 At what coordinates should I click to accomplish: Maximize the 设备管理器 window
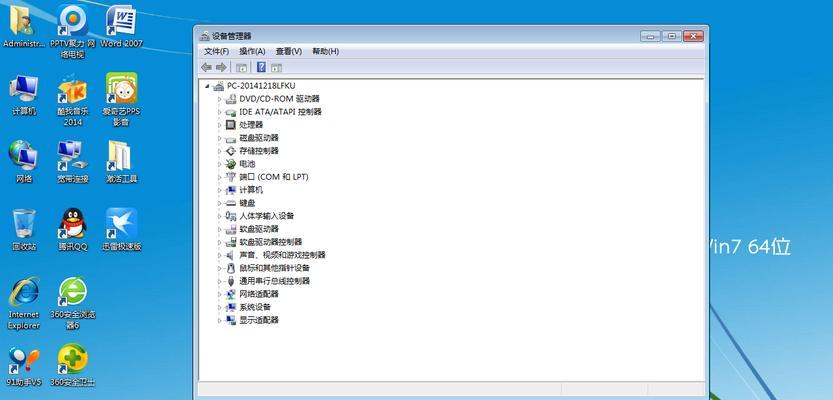tap(672, 36)
